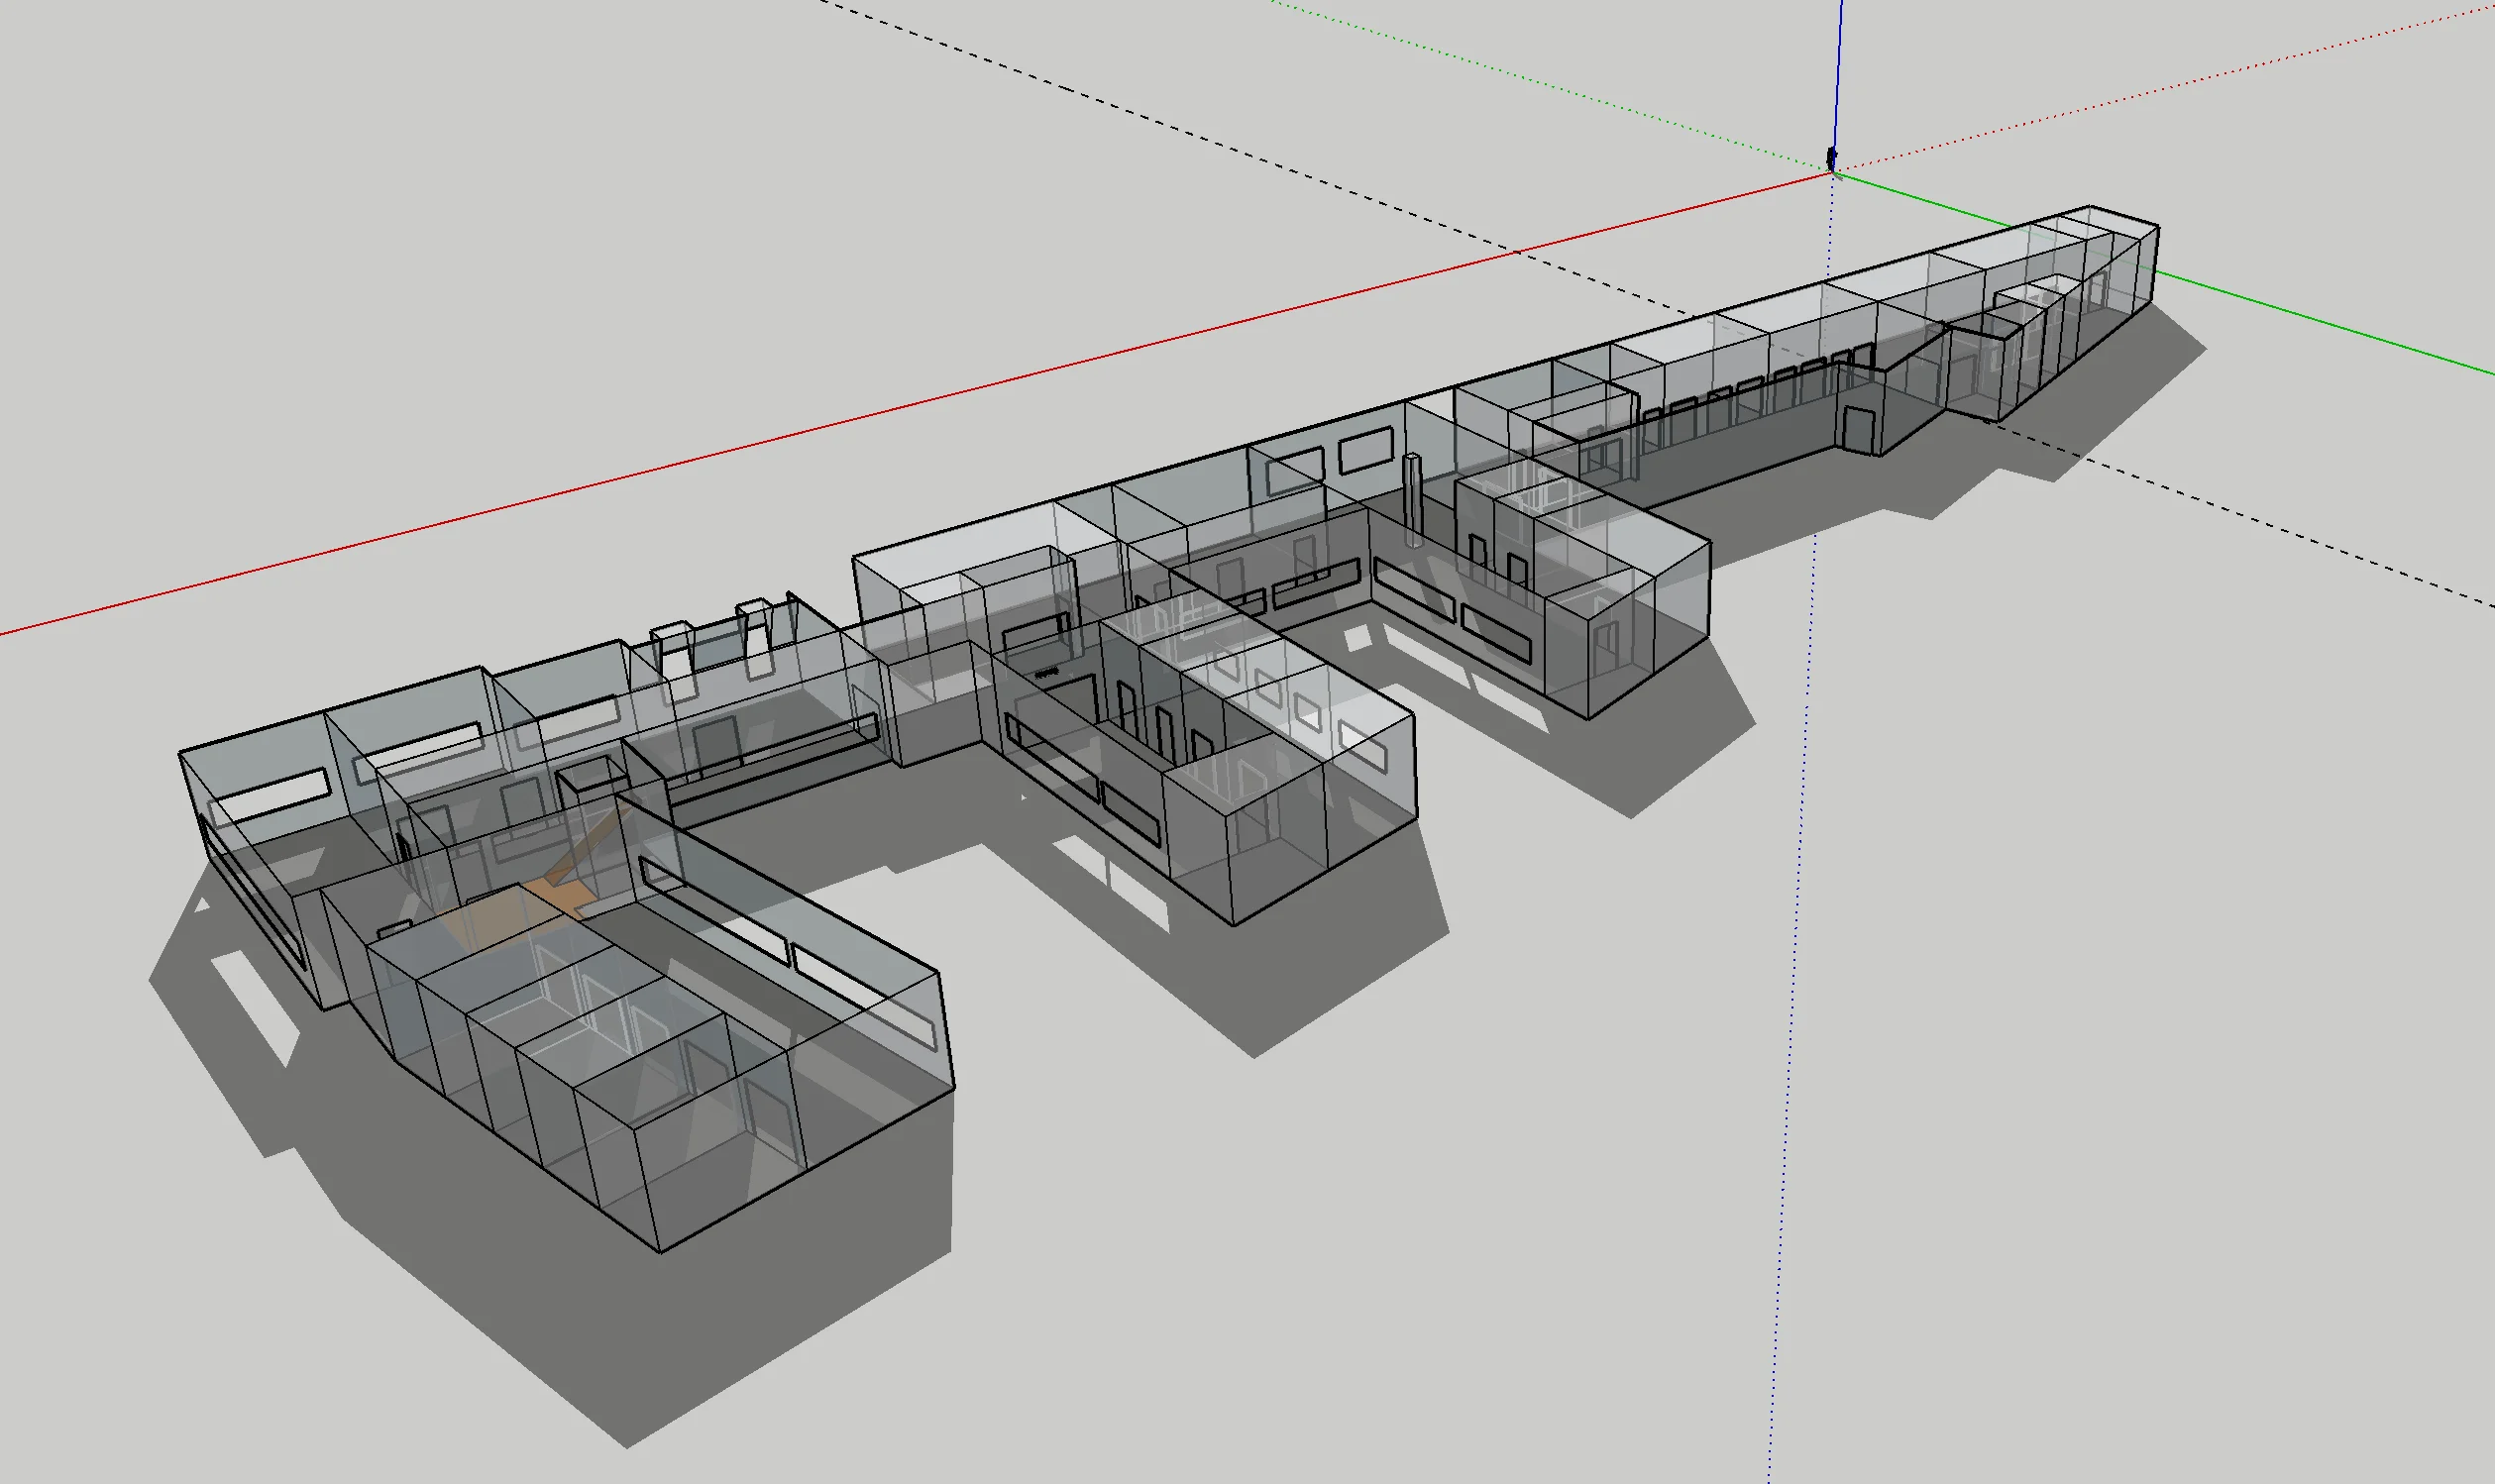Screen dimensions: 2495x1484
Task: Select the tall freestanding column in the courtyard
Action: pyautogui.click(x=1412, y=498)
